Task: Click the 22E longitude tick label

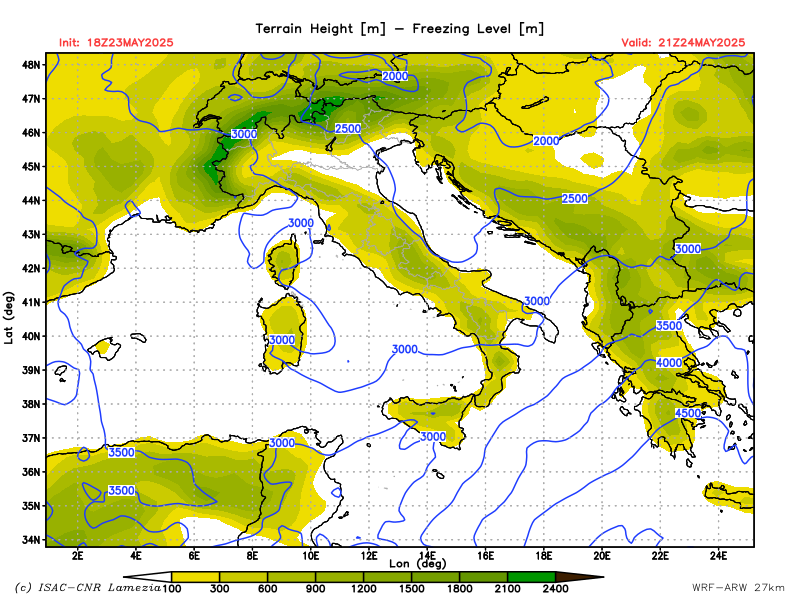Action: point(660,556)
